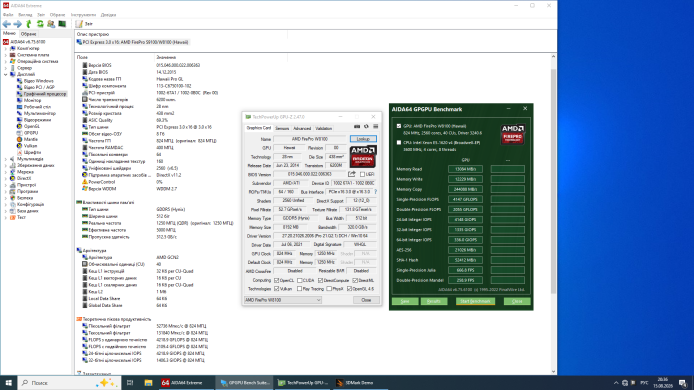The image size is (694, 390).
Task: Uncheck the GPU AMD FirePro W8100 benchmark checkbox
Action: 399,126
